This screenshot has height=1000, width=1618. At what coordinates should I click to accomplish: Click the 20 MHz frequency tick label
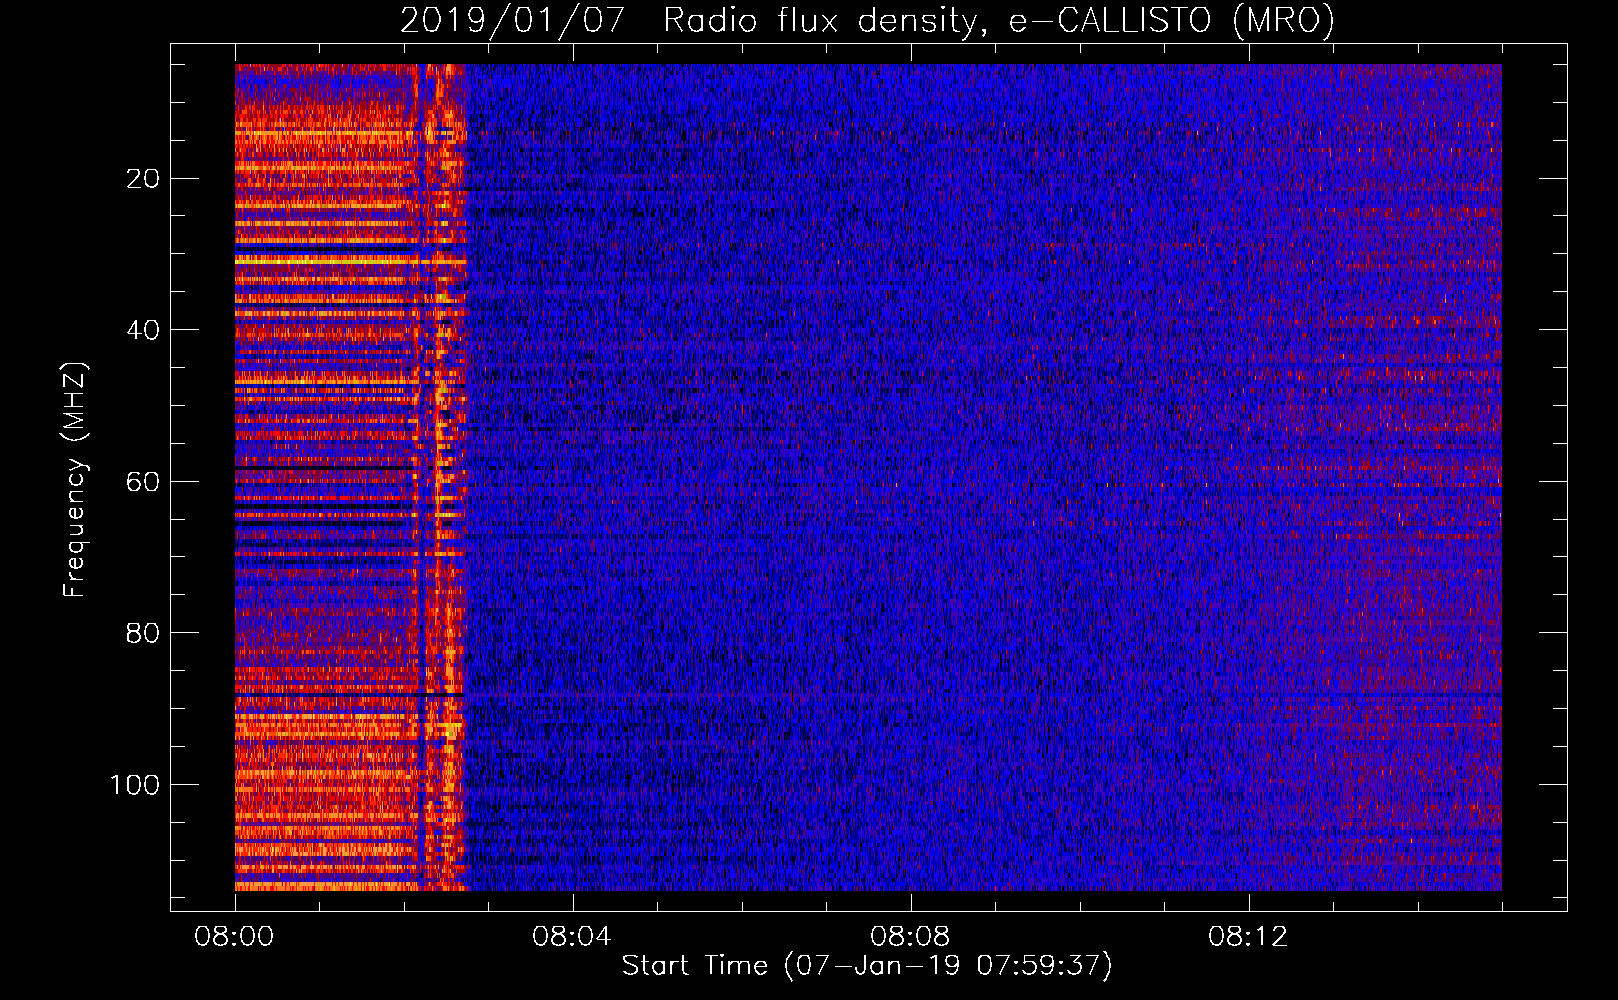144,179
